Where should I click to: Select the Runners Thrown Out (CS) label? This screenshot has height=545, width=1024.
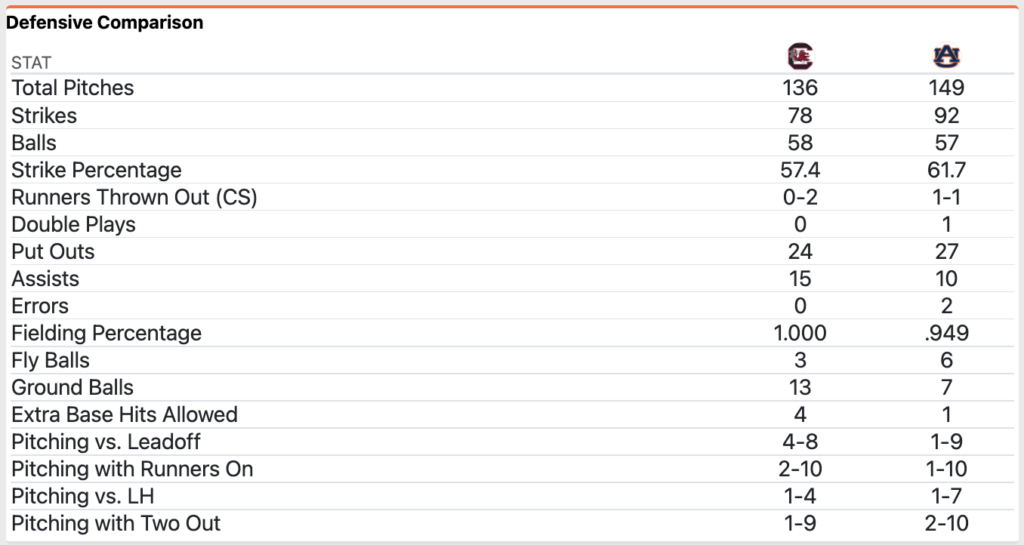tap(134, 197)
